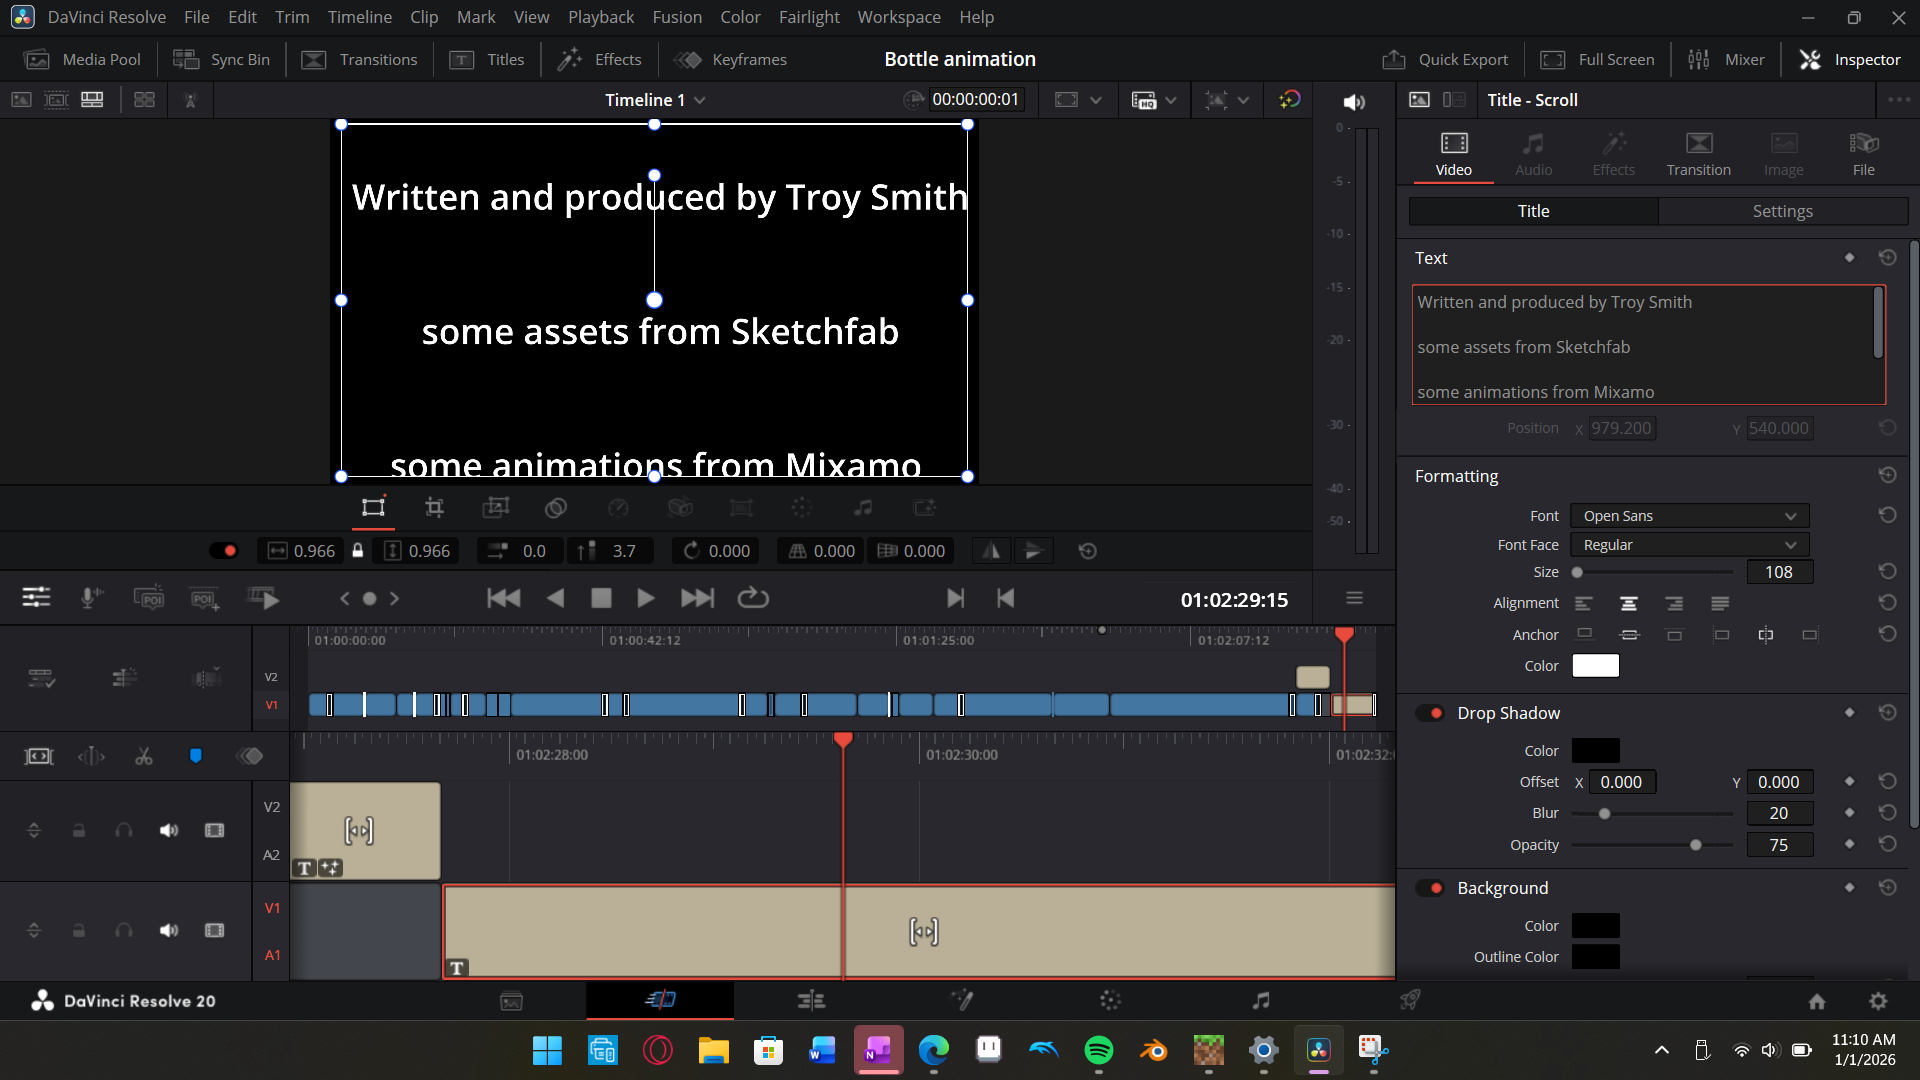Flip image horizontally icon
Viewport: 1920px width, 1080px height.
pos(991,551)
